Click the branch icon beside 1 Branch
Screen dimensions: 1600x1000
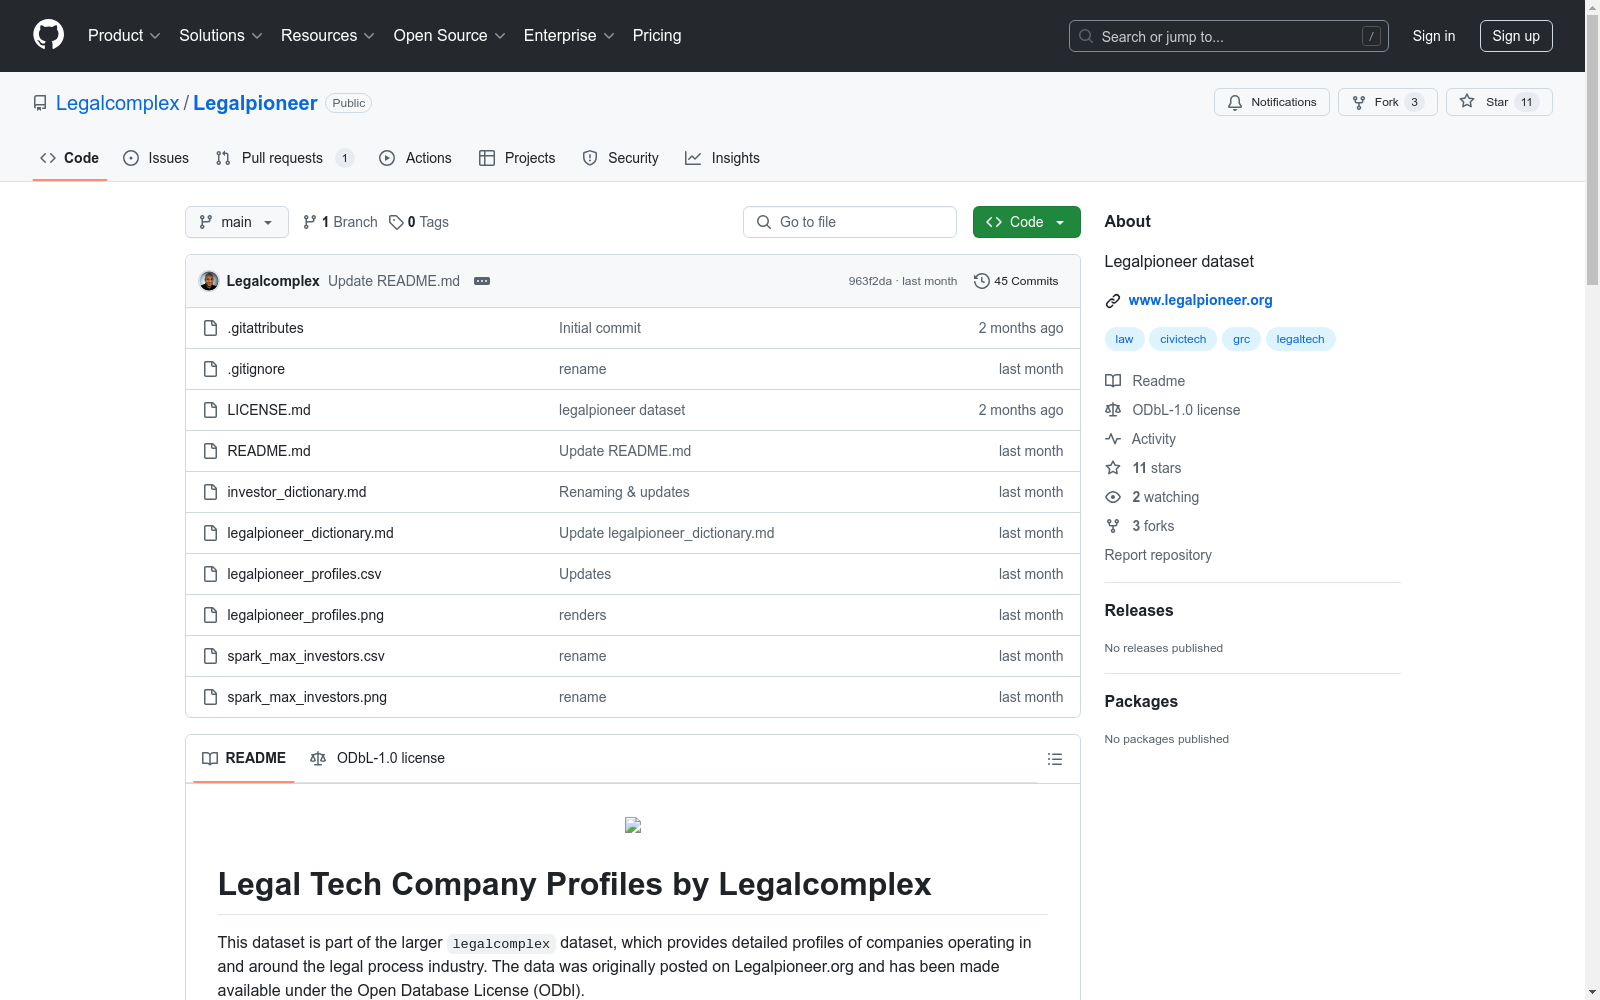310,222
